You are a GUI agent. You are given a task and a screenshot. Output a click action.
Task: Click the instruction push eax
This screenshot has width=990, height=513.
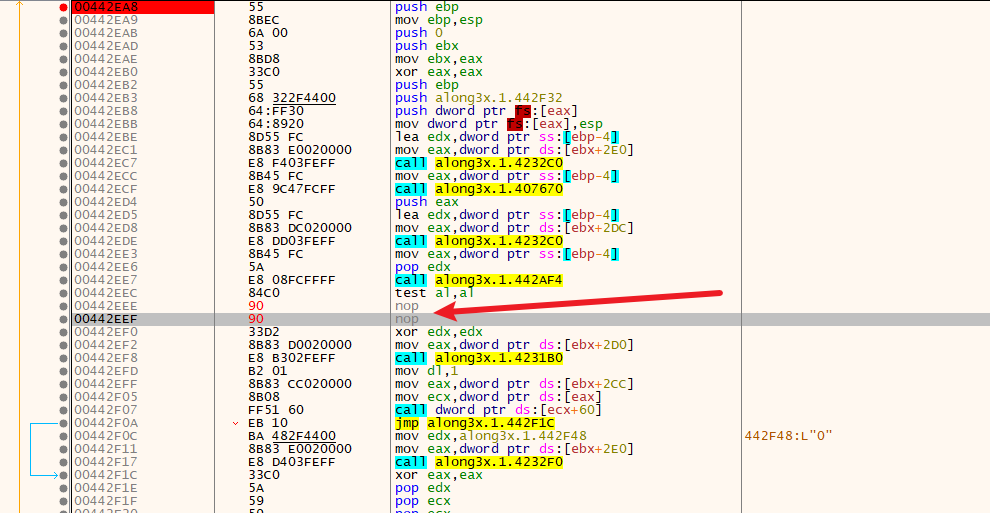427,202
